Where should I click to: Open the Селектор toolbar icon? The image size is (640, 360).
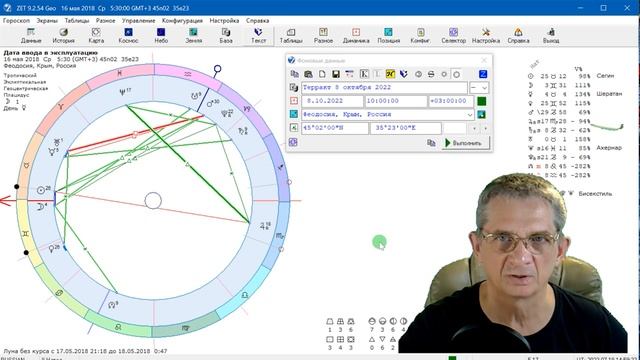click(x=453, y=36)
